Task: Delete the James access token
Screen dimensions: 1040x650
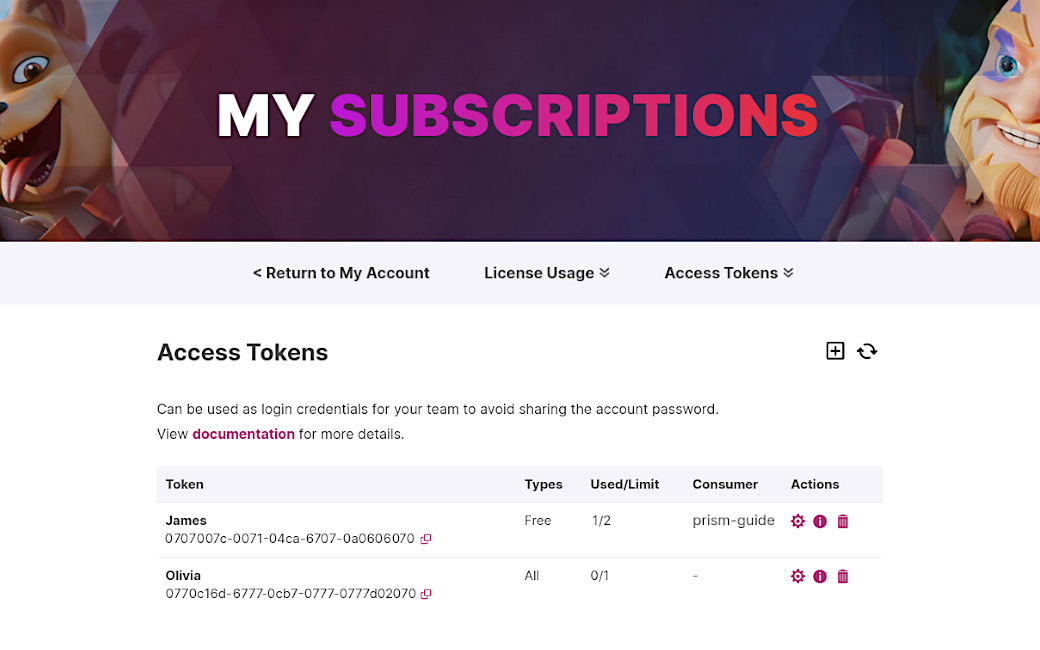Action: click(x=843, y=521)
